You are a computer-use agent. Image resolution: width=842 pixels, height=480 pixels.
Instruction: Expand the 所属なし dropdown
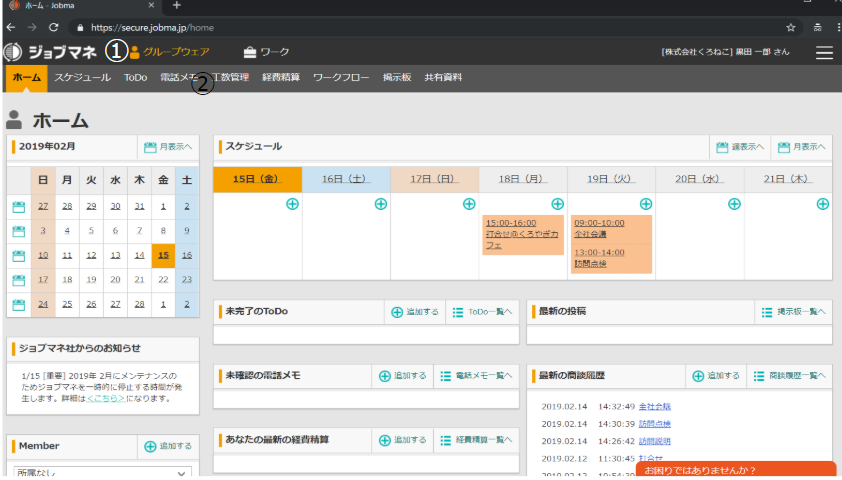tap(102, 472)
